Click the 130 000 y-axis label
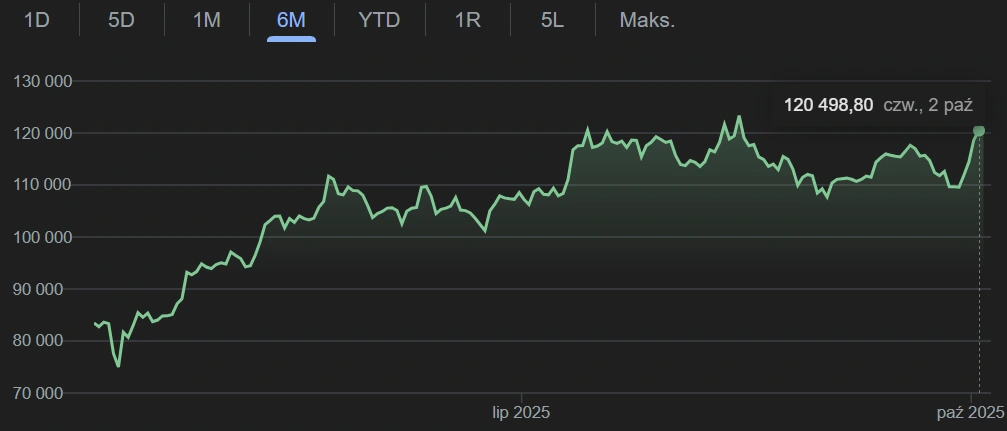 coord(44,81)
